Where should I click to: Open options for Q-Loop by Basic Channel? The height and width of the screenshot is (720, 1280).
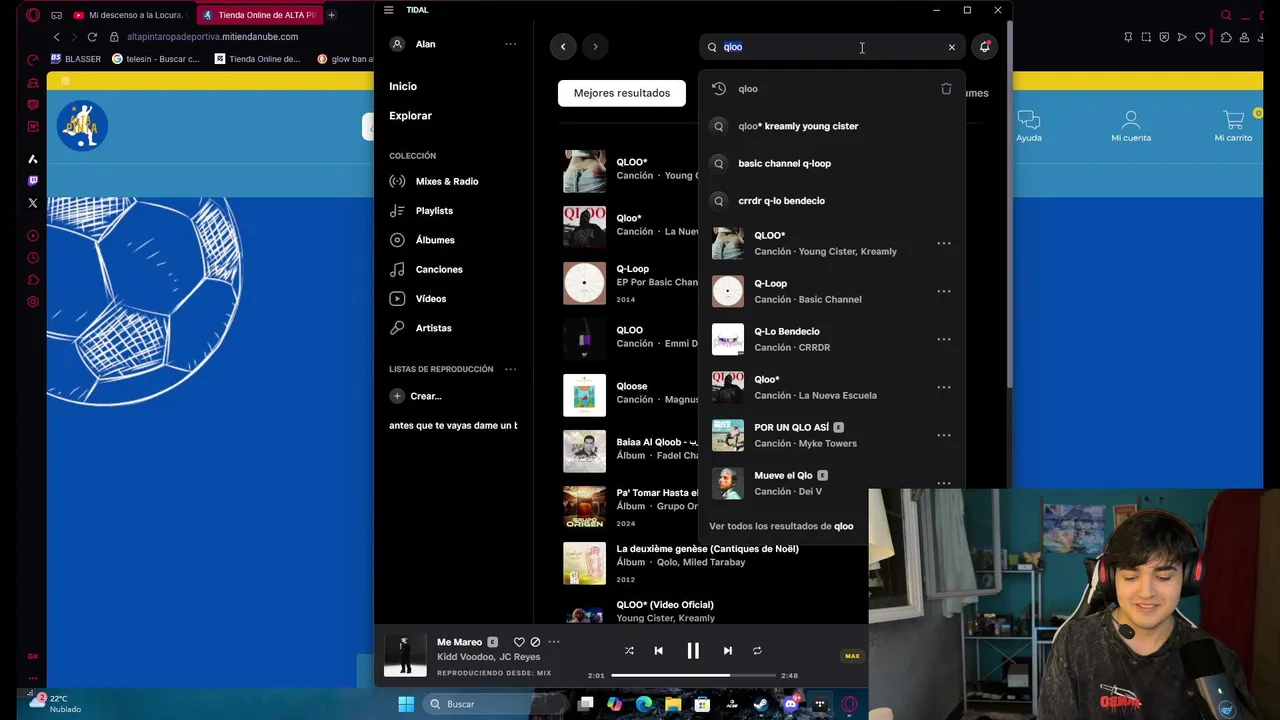(x=944, y=291)
